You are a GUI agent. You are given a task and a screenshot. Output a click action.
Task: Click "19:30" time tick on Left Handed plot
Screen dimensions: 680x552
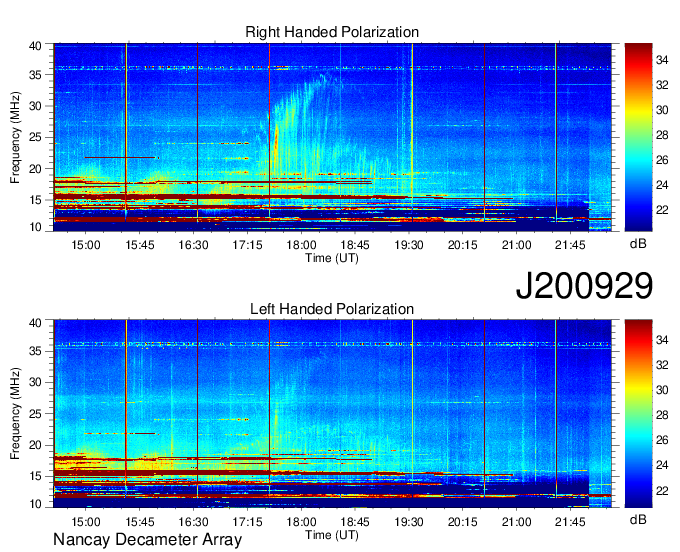coord(409,522)
